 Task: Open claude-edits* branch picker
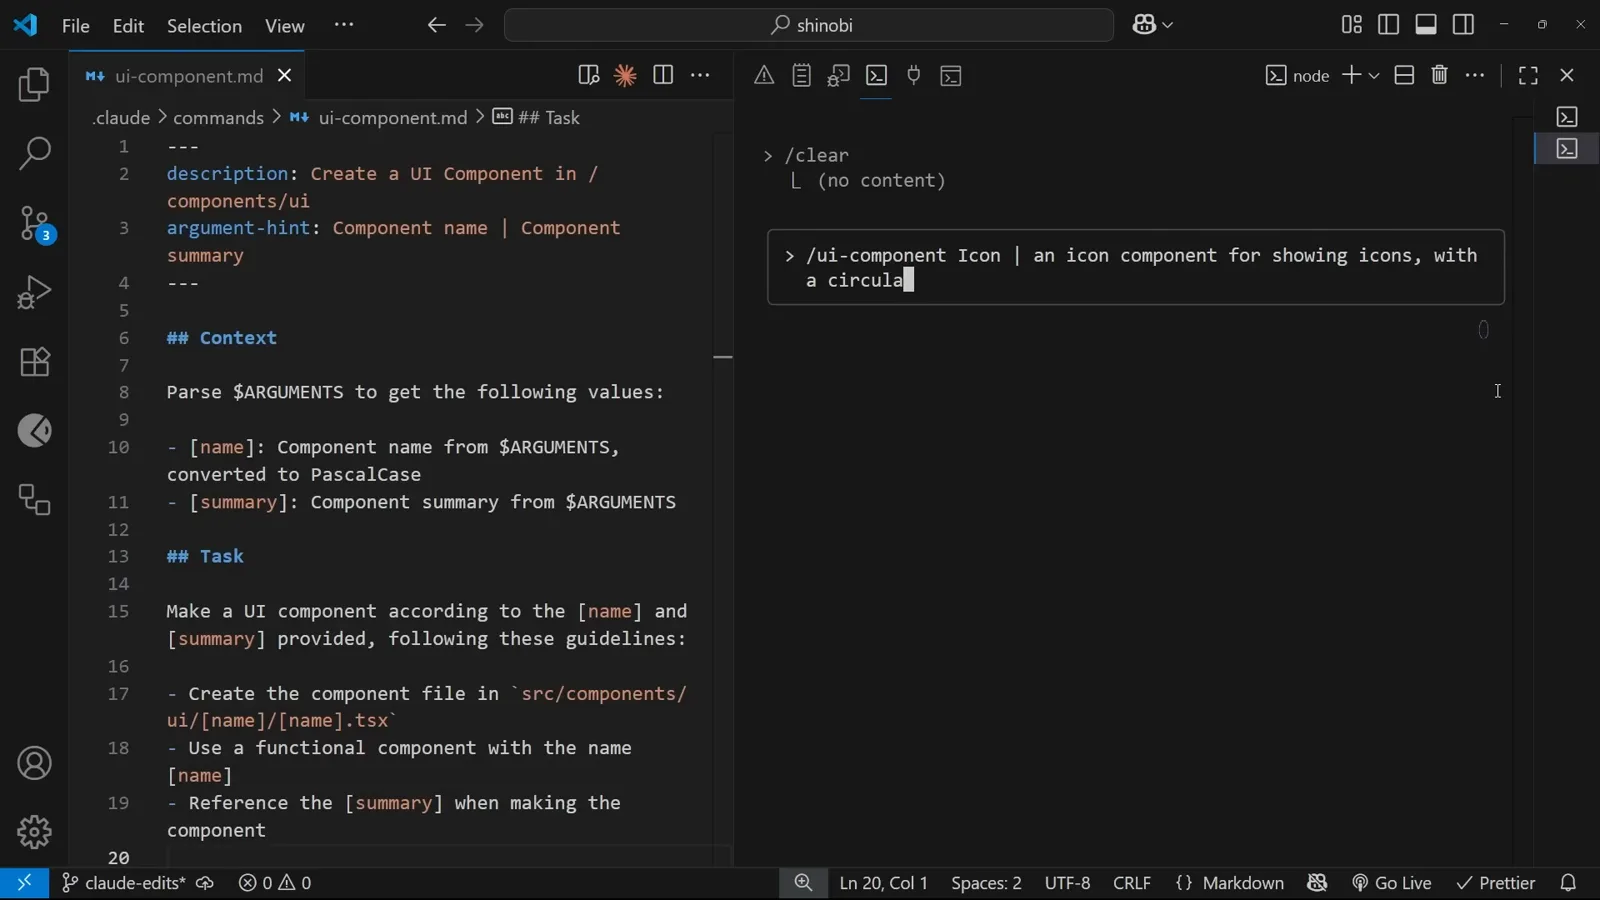[123, 883]
